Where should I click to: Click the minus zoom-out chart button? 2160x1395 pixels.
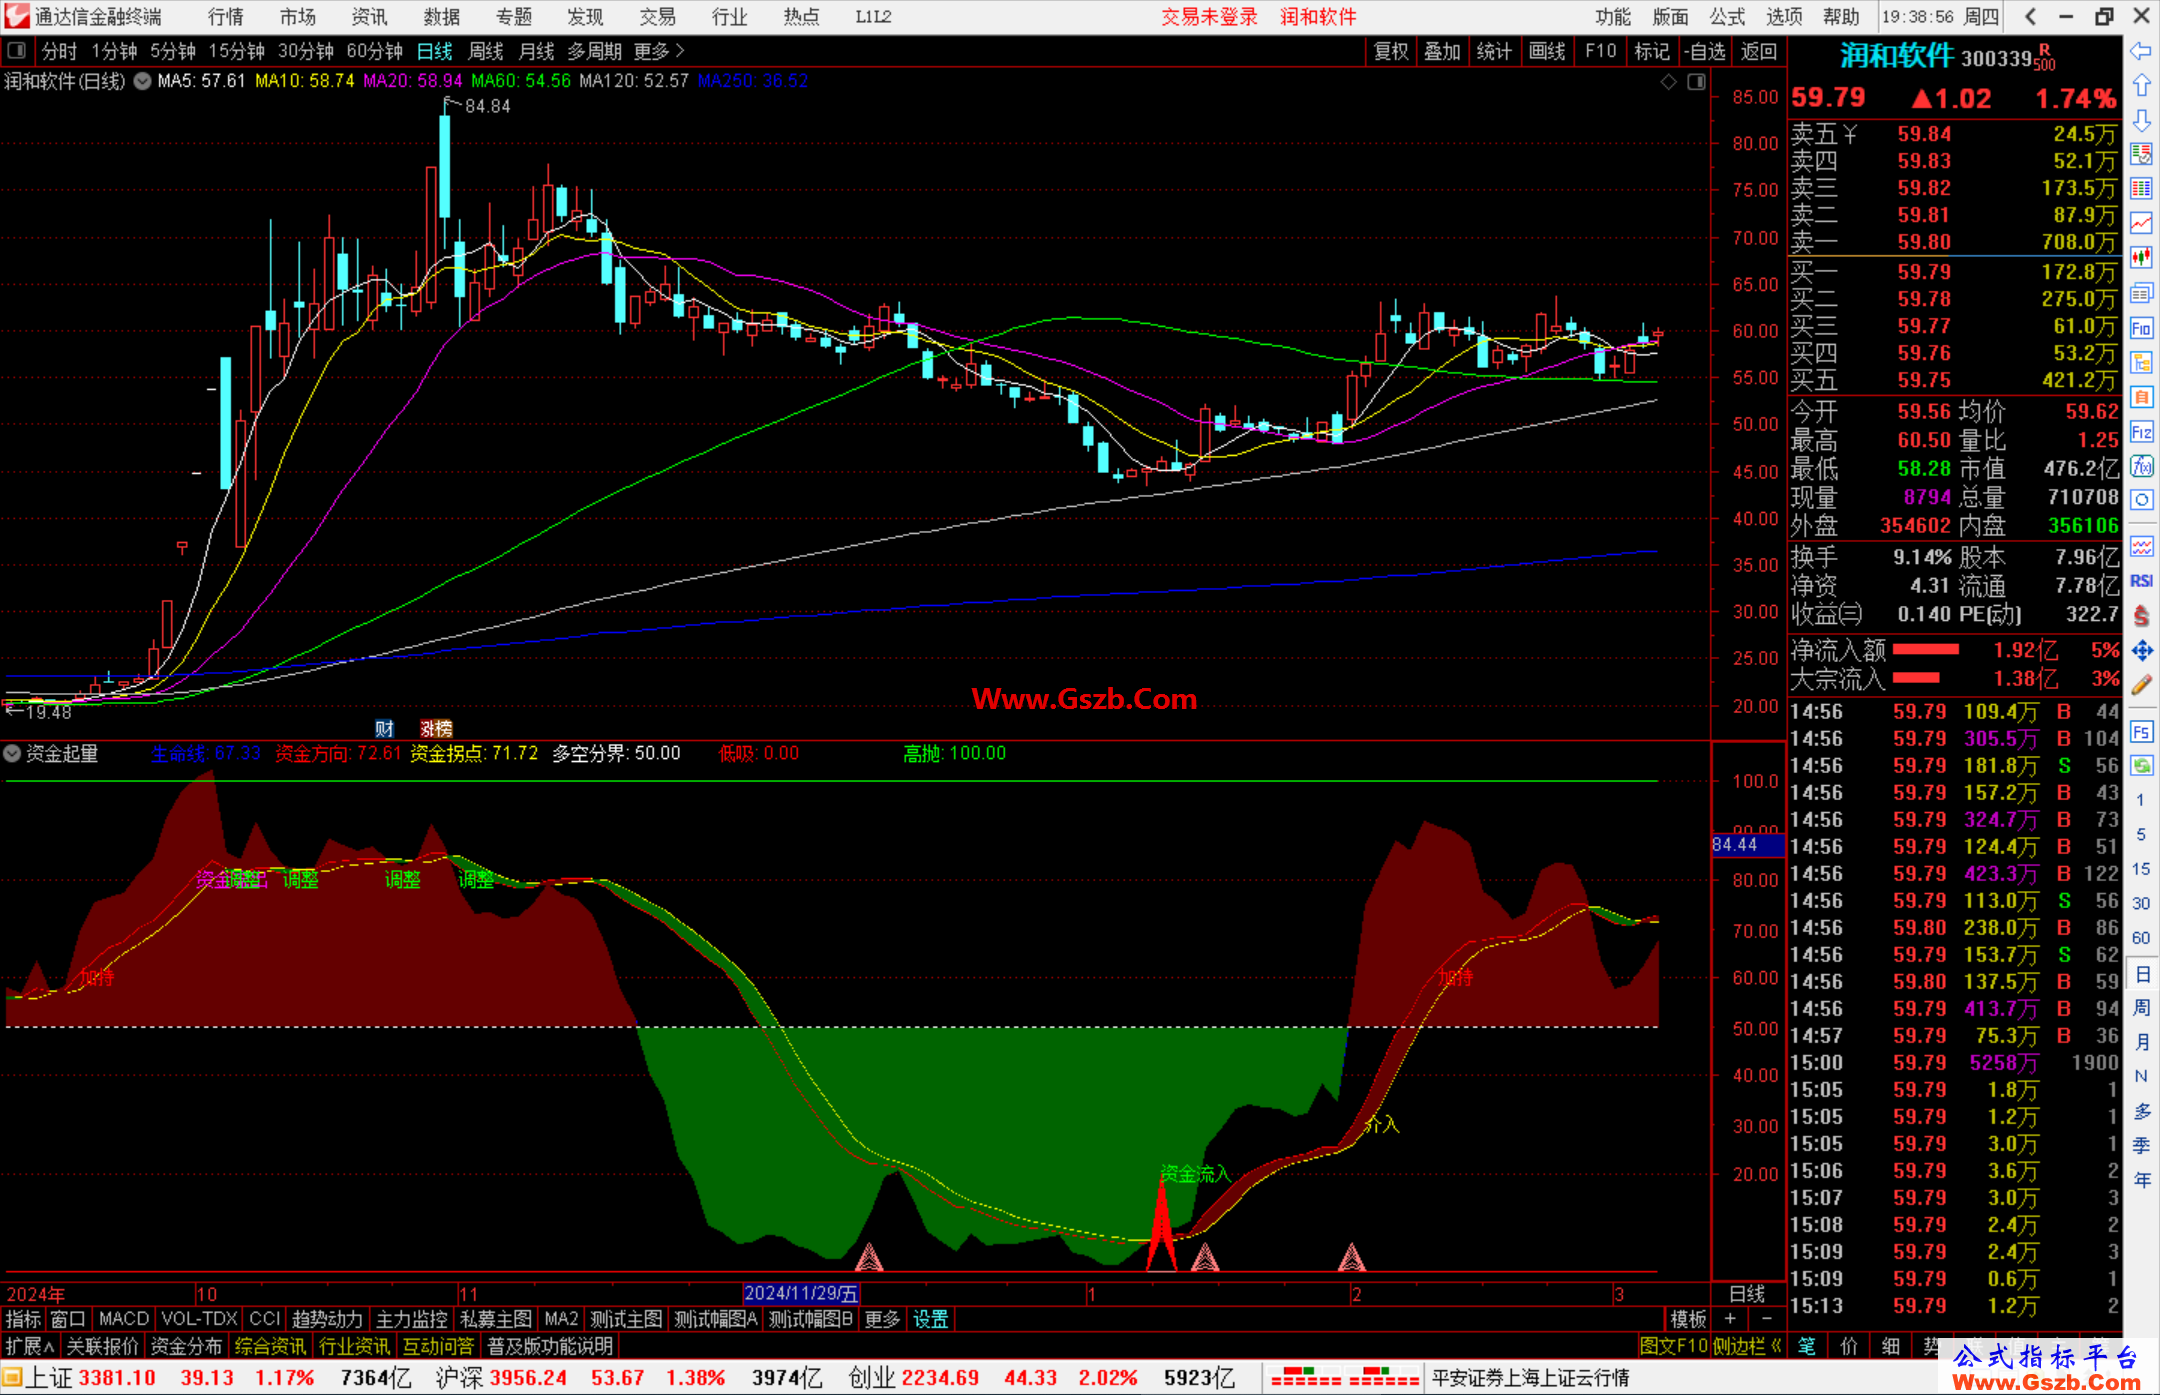[1766, 1319]
